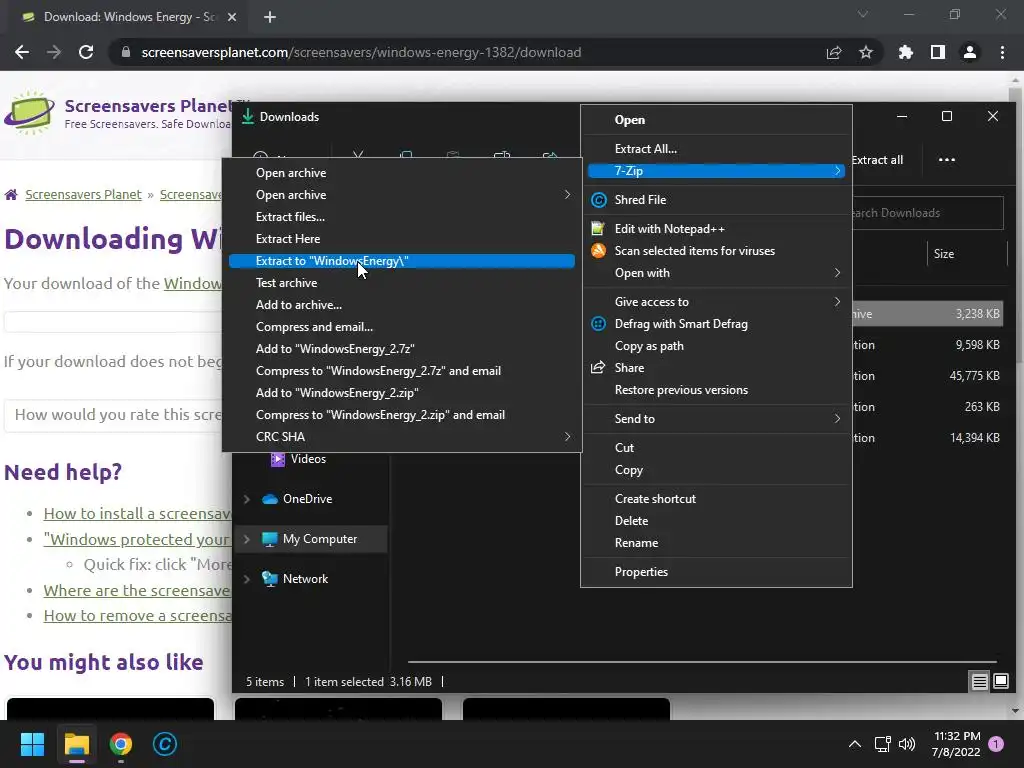Click the Chrome address bar URL
Viewport: 1024px width, 768px height.
(361, 52)
